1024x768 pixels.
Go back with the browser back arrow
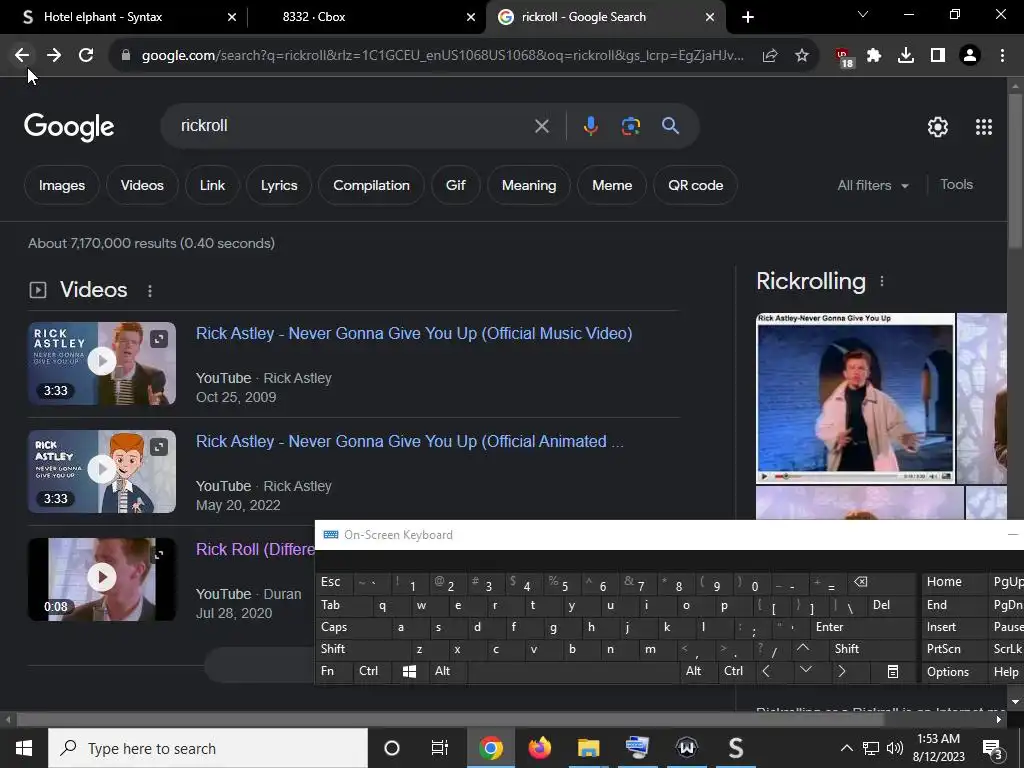[x=22, y=56]
